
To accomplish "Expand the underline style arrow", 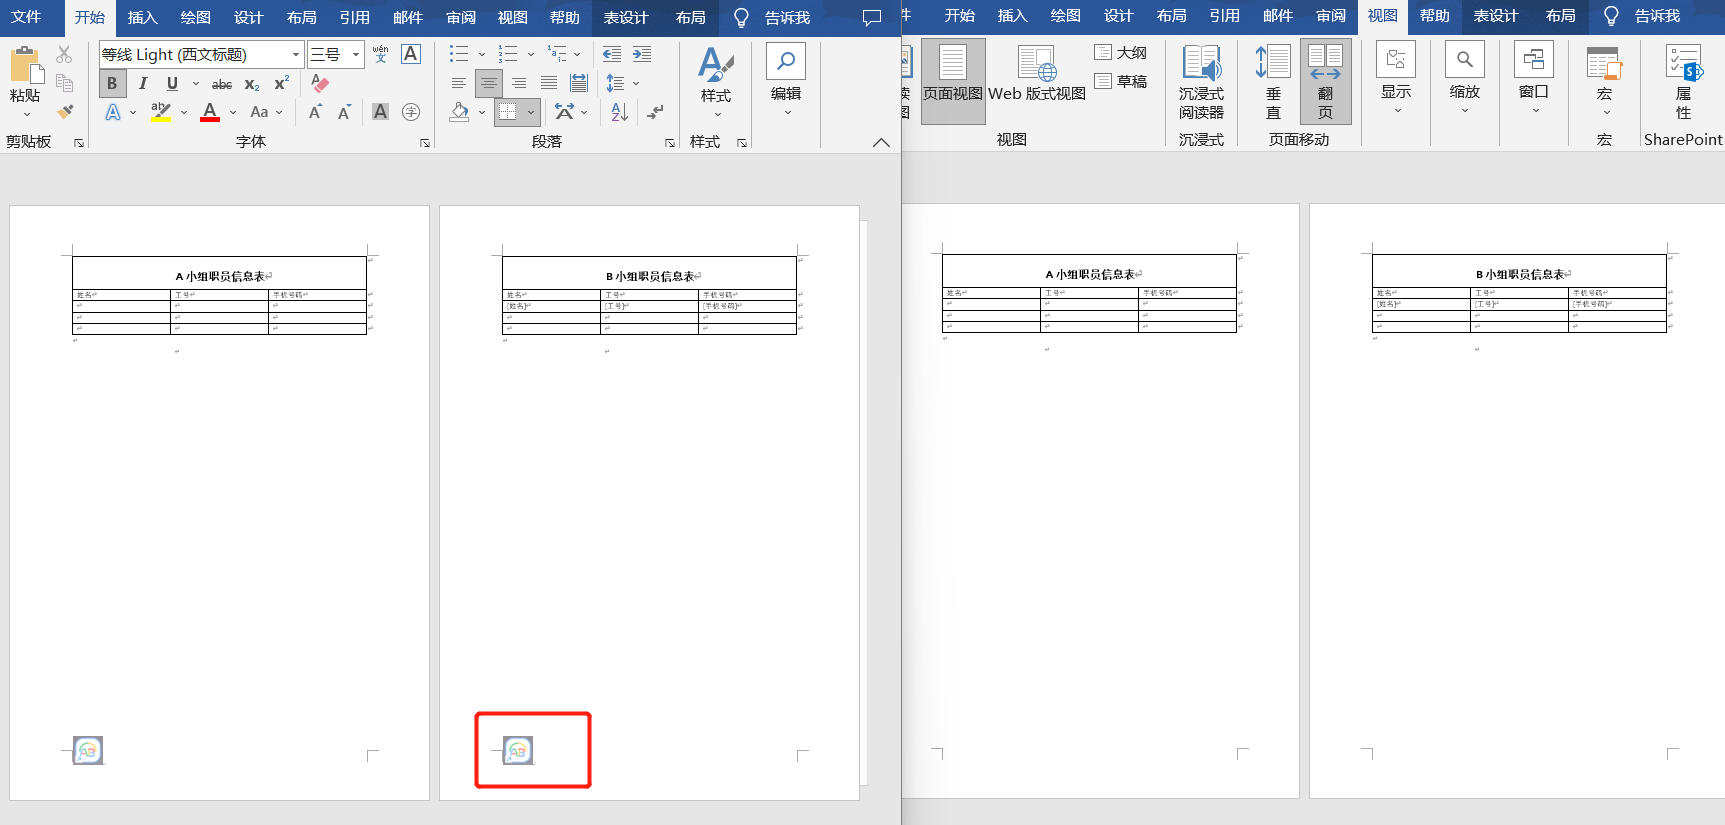I will coord(196,83).
